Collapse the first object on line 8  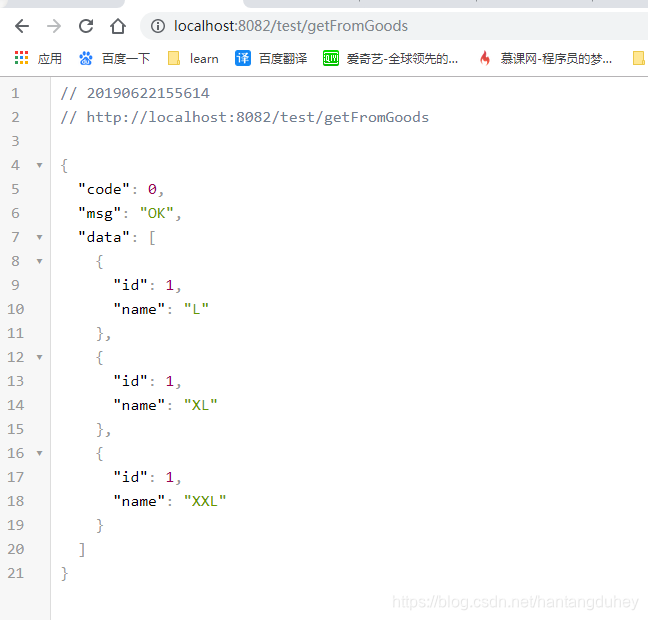click(x=40, y=261)
